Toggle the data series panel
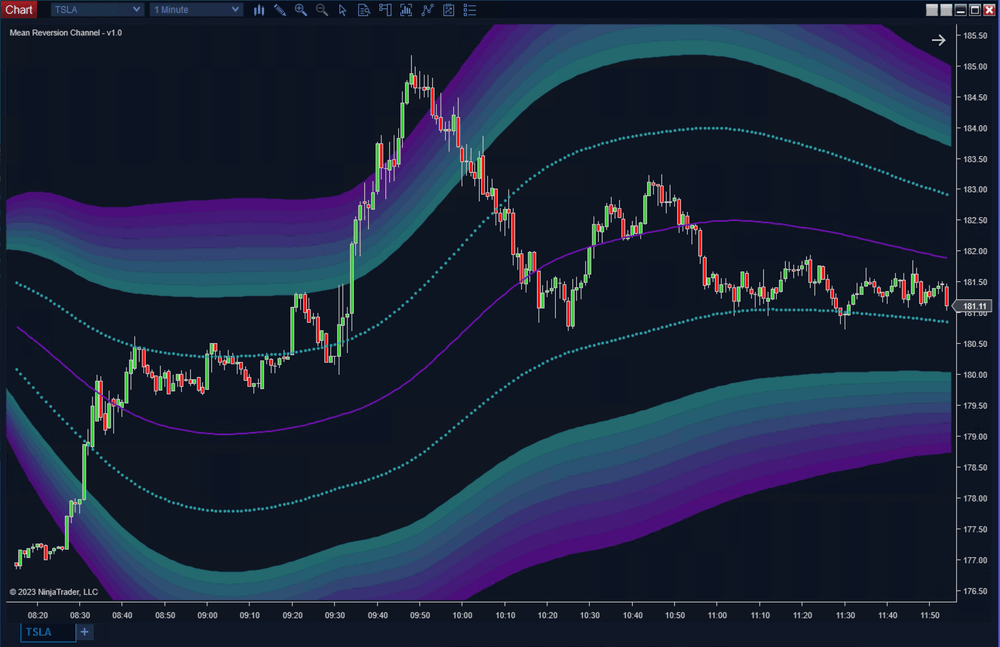1000x647 pixels. pyautogui.click(x=472, y=10)
